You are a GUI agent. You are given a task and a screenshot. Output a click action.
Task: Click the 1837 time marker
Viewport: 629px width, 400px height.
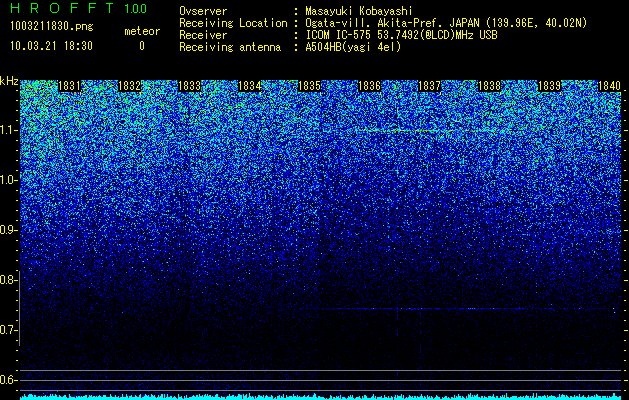(x=429, y=86)
